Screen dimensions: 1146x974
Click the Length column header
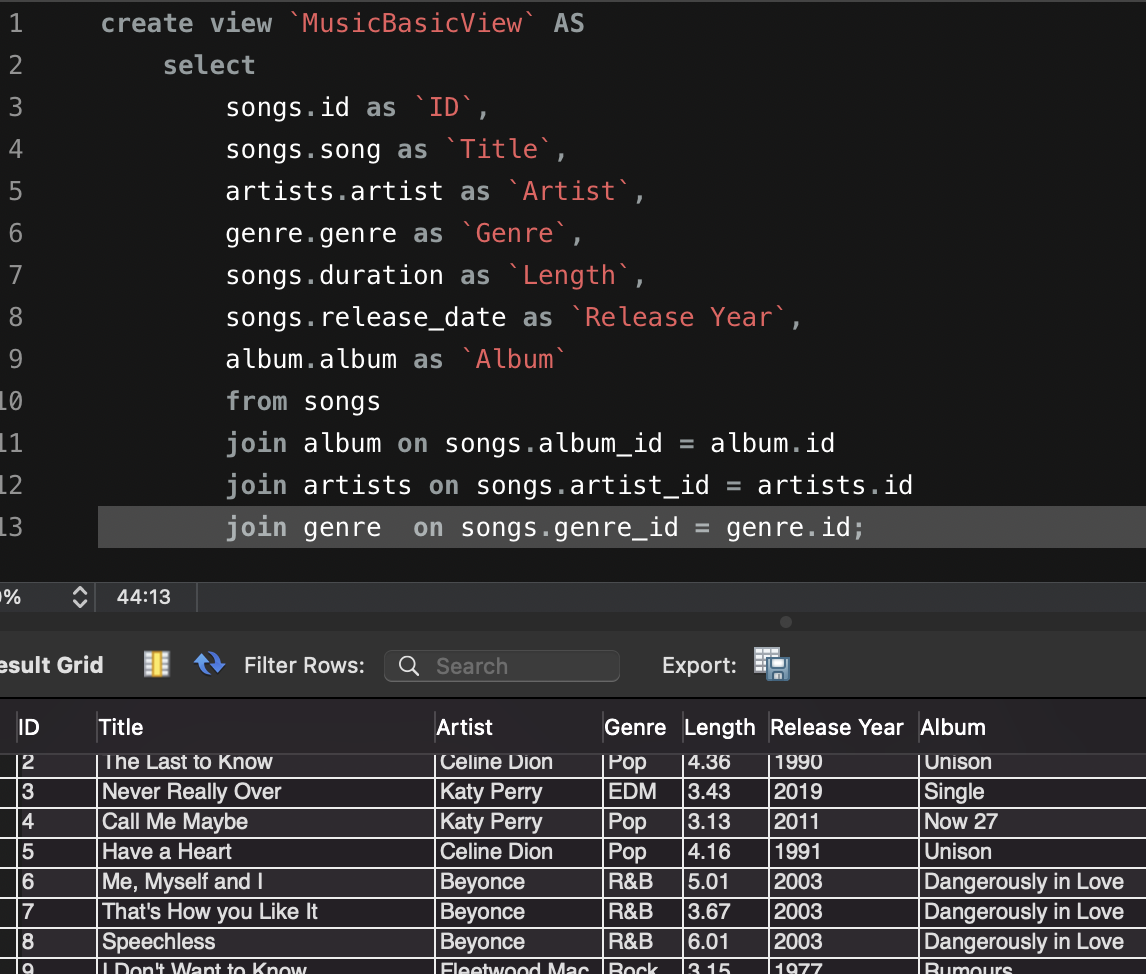[725, 727]
